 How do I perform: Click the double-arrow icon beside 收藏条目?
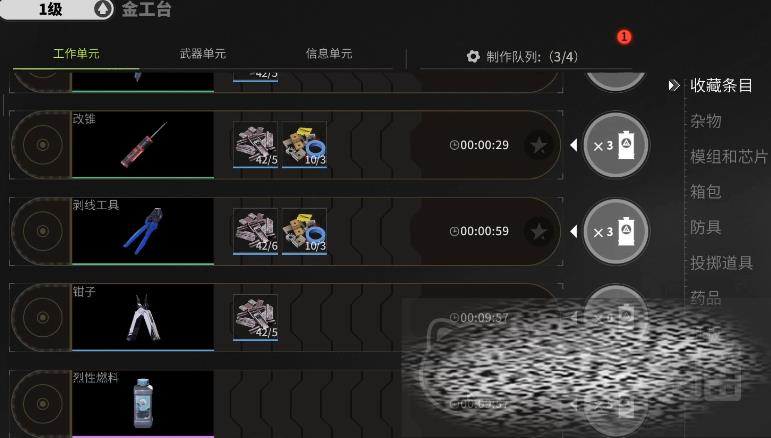pos(674,86)
